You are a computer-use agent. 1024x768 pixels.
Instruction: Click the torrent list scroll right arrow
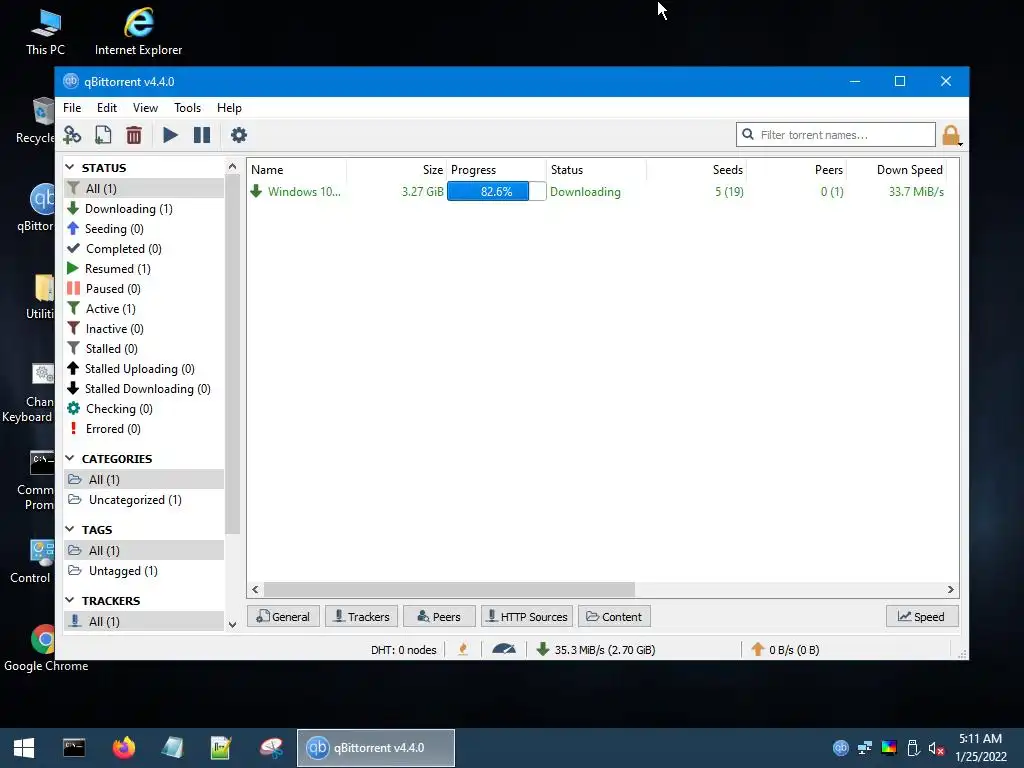coord(950,590)
